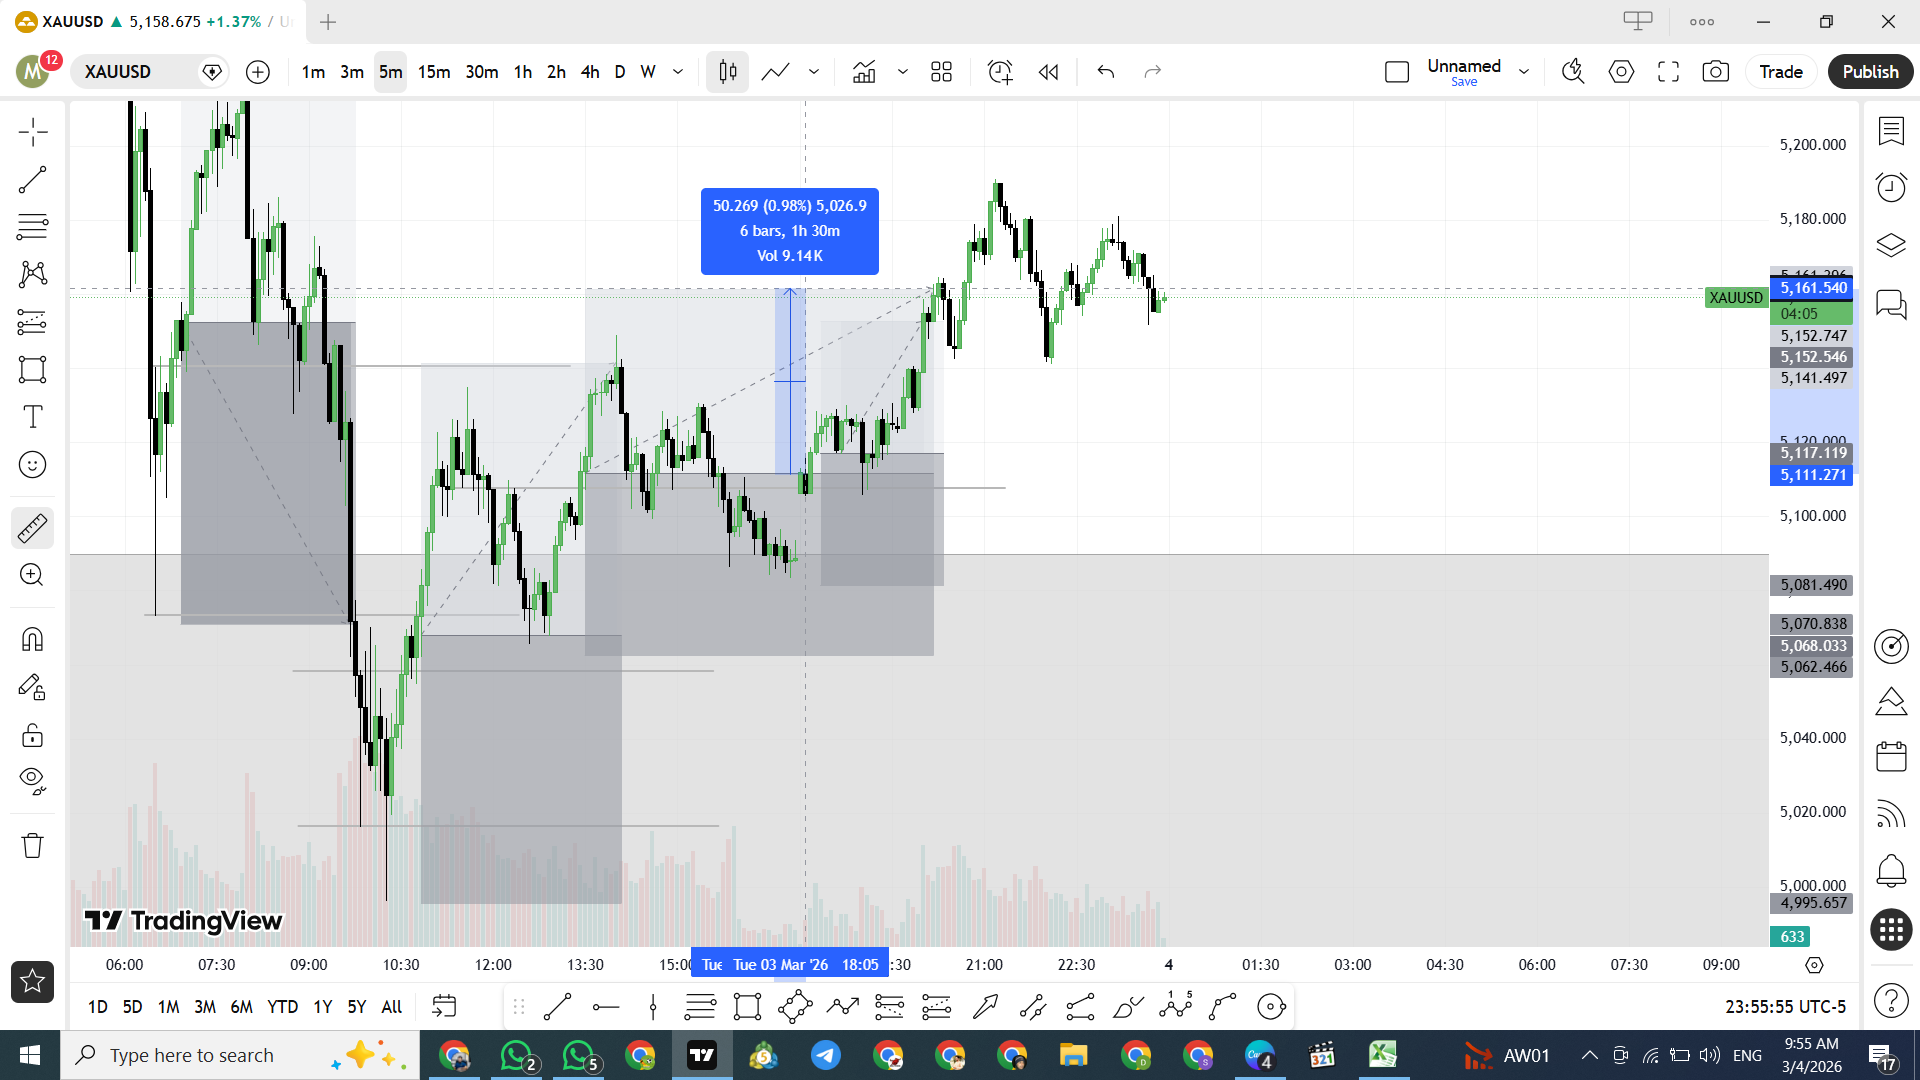Click the Trade button
This screenshot has height=1080, width=1920.
(x=1780, y=72)
